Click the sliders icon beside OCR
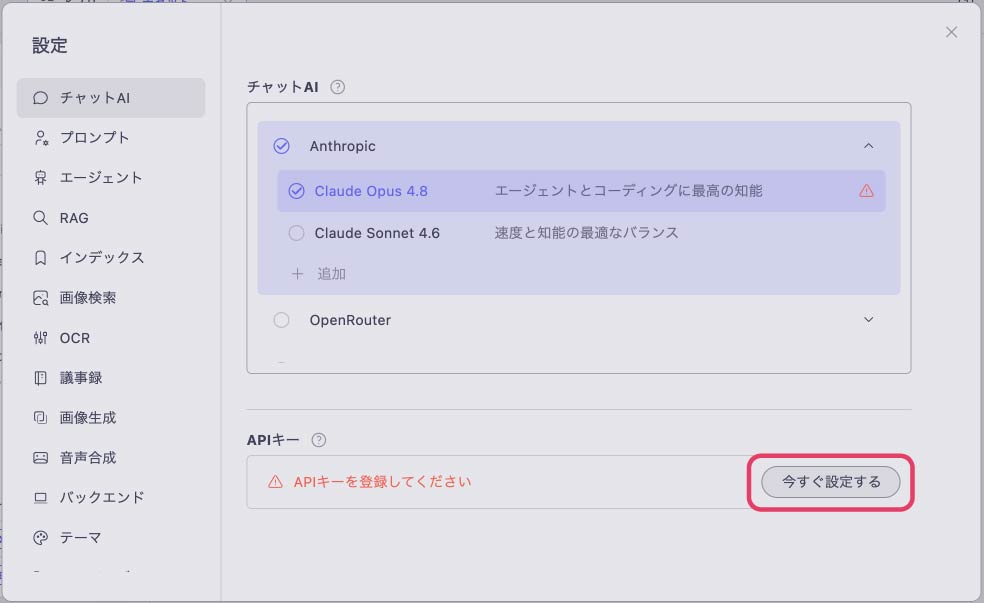 [41, 338]
